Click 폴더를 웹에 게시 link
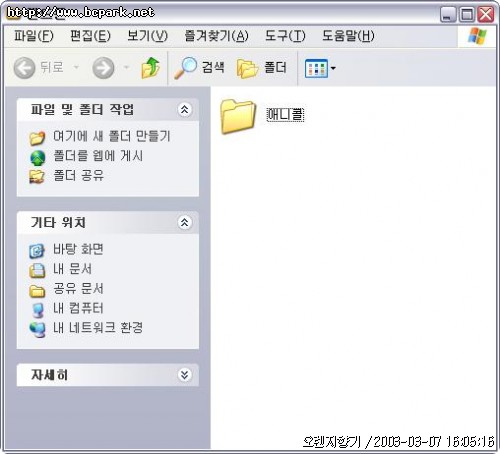Screen dimensions: 500x454 pos(98,156)
